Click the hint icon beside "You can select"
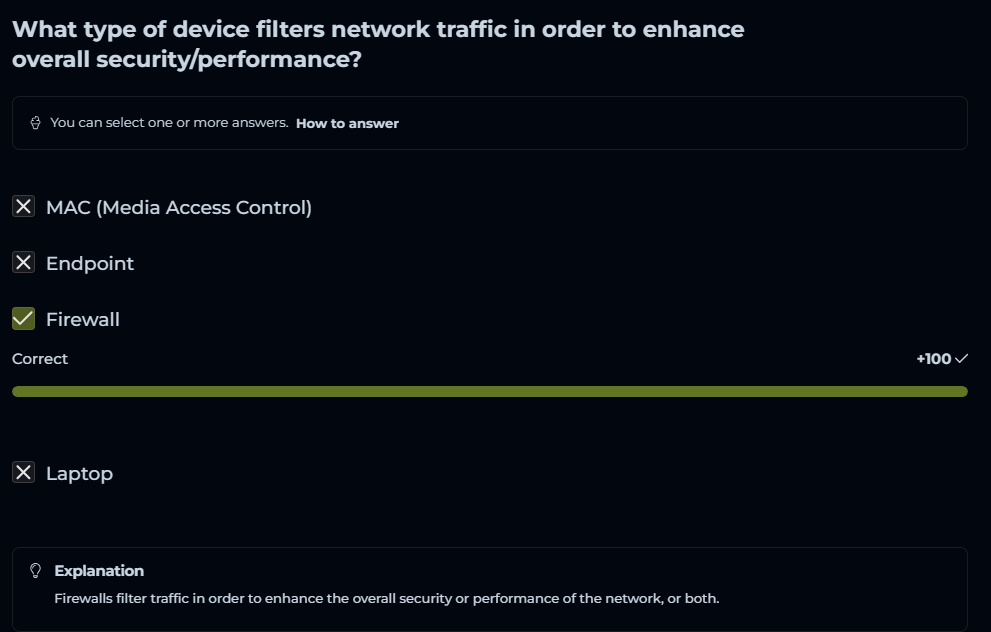This screenshot has height=632, width=991. (35, 123)
